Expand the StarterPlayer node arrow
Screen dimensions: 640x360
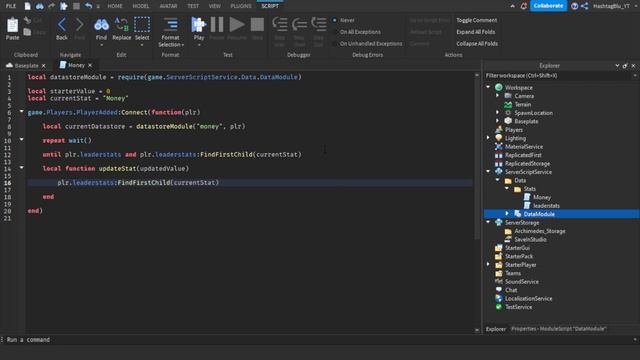(488, 264)
